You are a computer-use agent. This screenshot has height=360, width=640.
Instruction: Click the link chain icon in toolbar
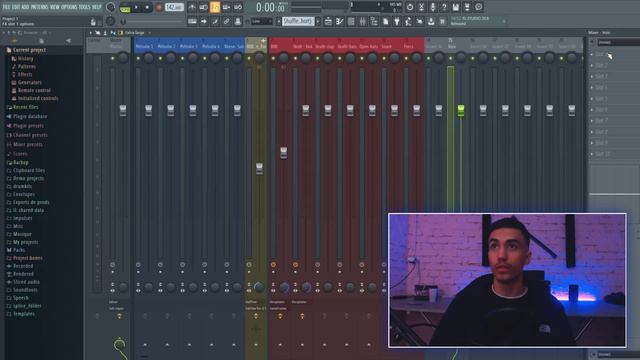coord(227,21)
